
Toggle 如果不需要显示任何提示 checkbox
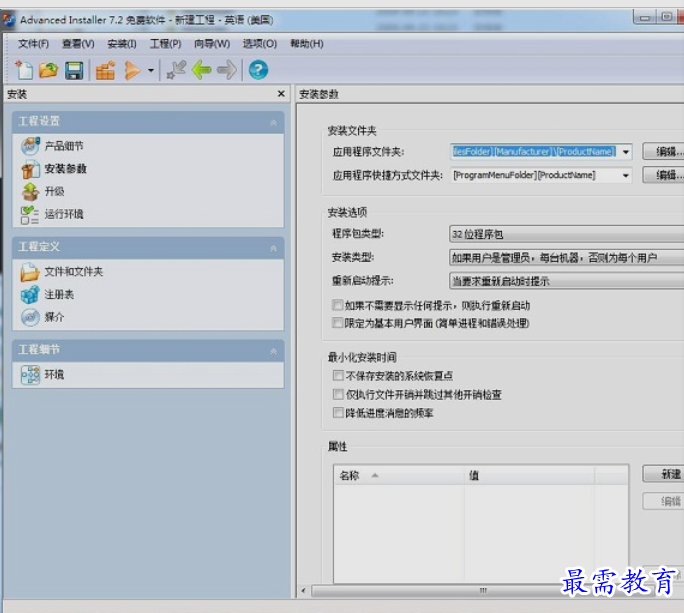[x=338, y=305]
